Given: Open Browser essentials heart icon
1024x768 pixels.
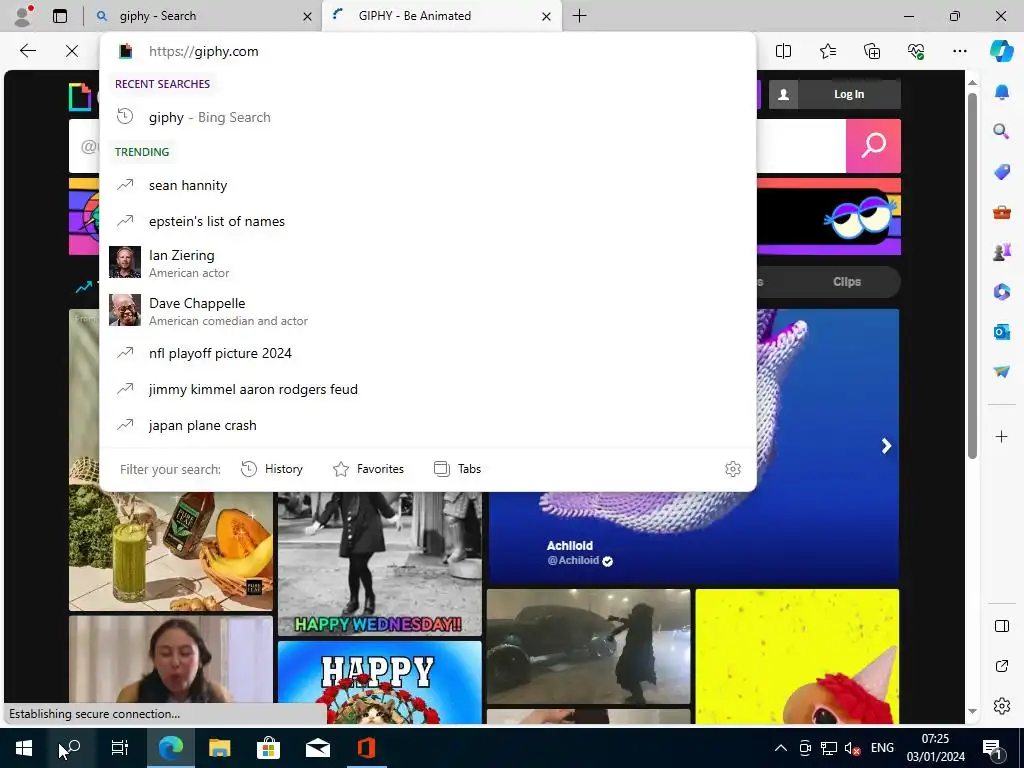Looking at the screenshot, I should pyautogui.click(x=916, y=51).
